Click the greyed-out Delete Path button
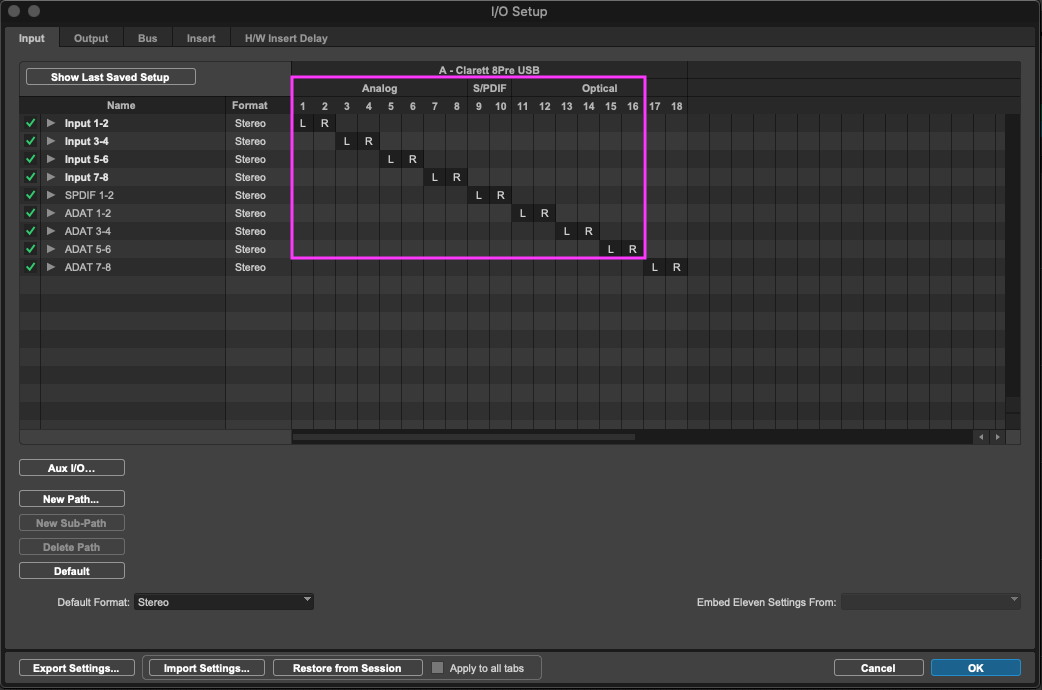This screenshot has width=1042, height=690. [72, 546]
